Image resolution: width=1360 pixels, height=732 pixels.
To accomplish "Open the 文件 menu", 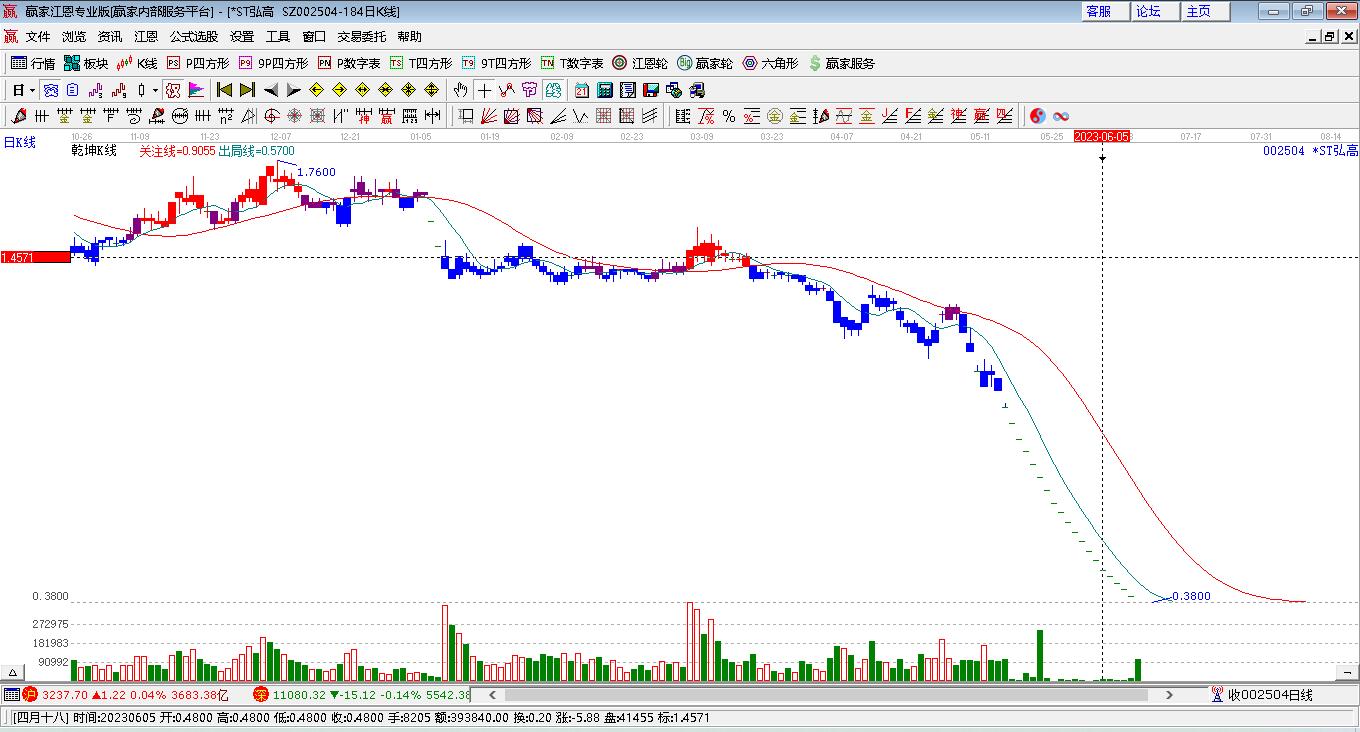I will point(38,37).
